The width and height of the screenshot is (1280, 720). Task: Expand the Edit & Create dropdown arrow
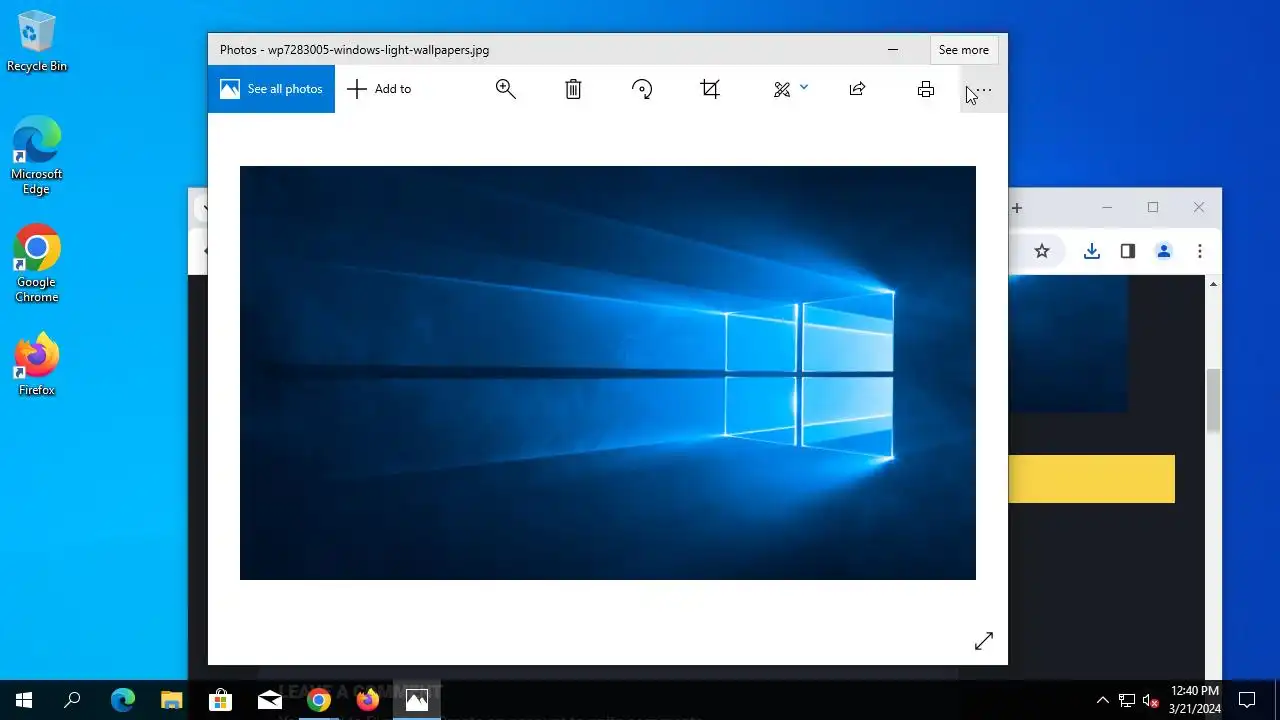[804, 88]
